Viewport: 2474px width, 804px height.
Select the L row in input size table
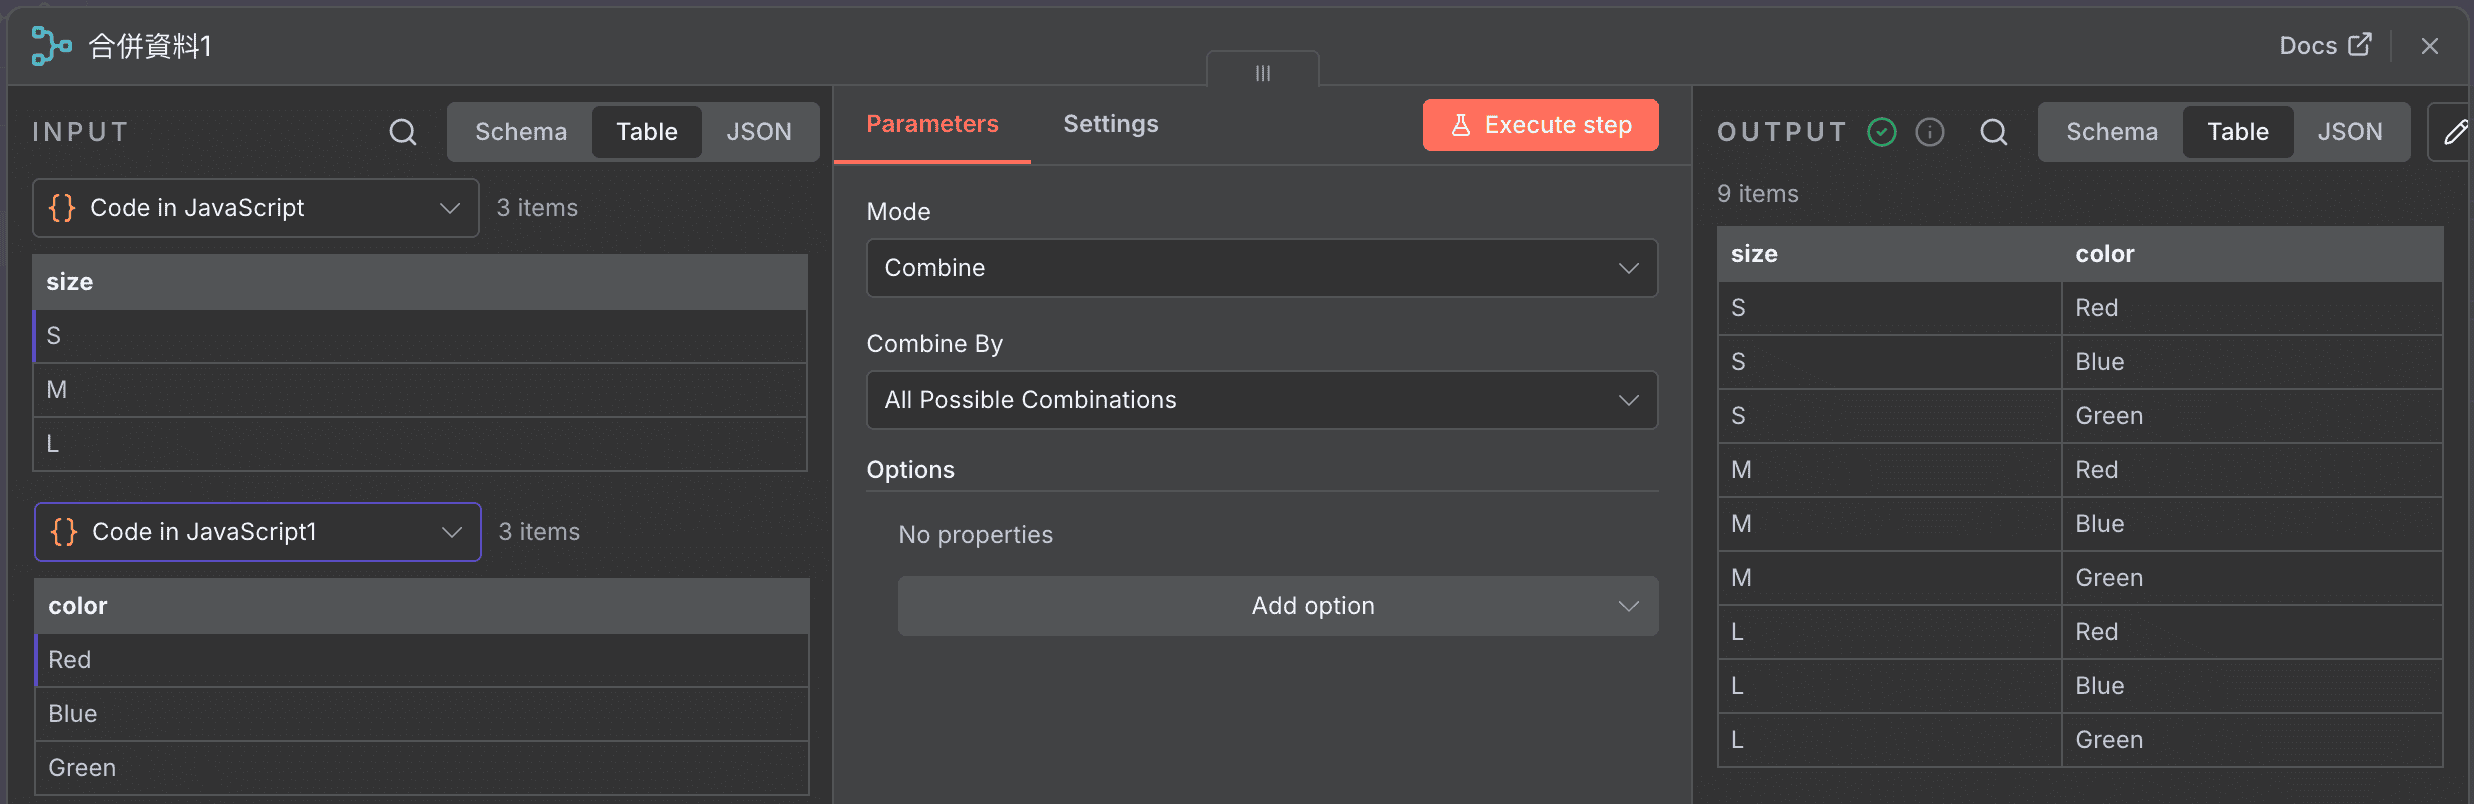coord(420,444)
